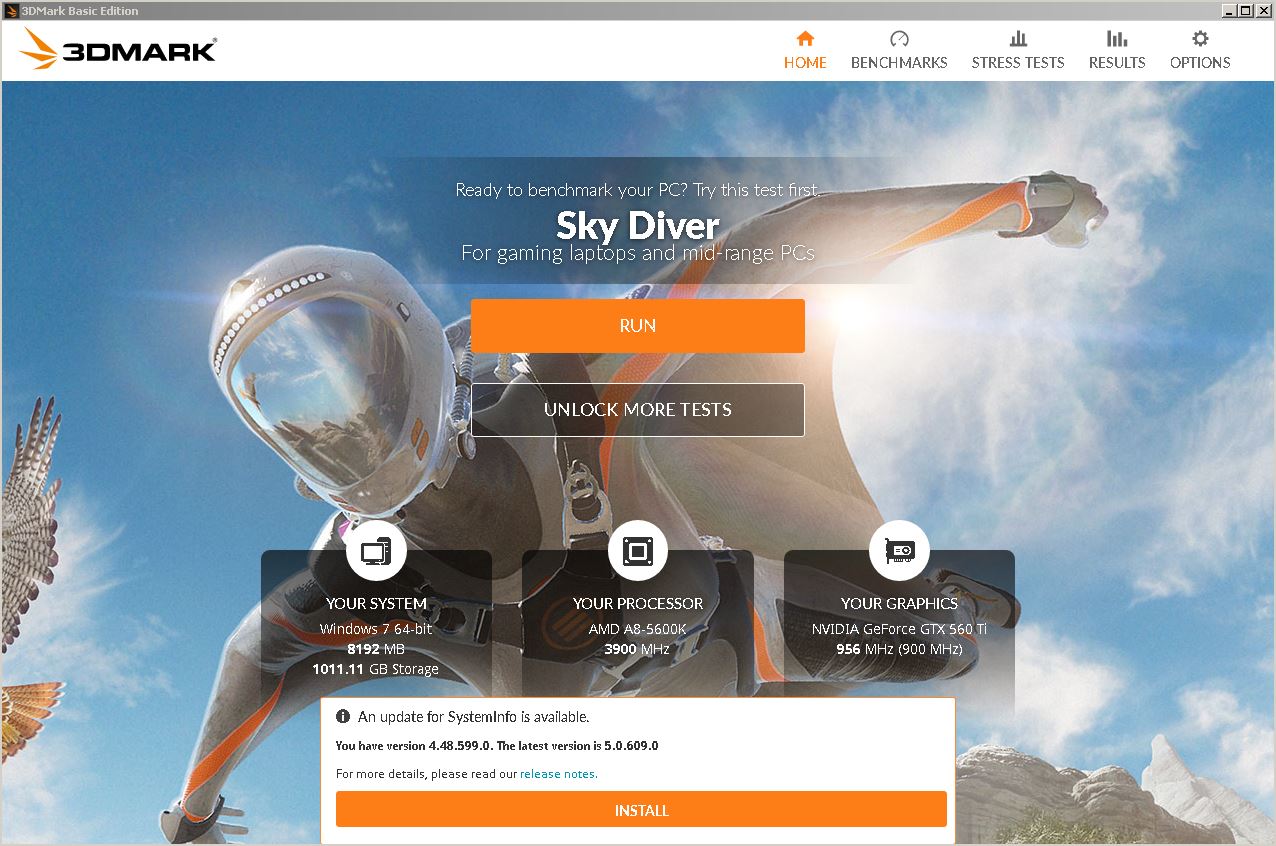Open the OPTIONS tab
Screen dimensions: 1276x846
pos(1200,50)
